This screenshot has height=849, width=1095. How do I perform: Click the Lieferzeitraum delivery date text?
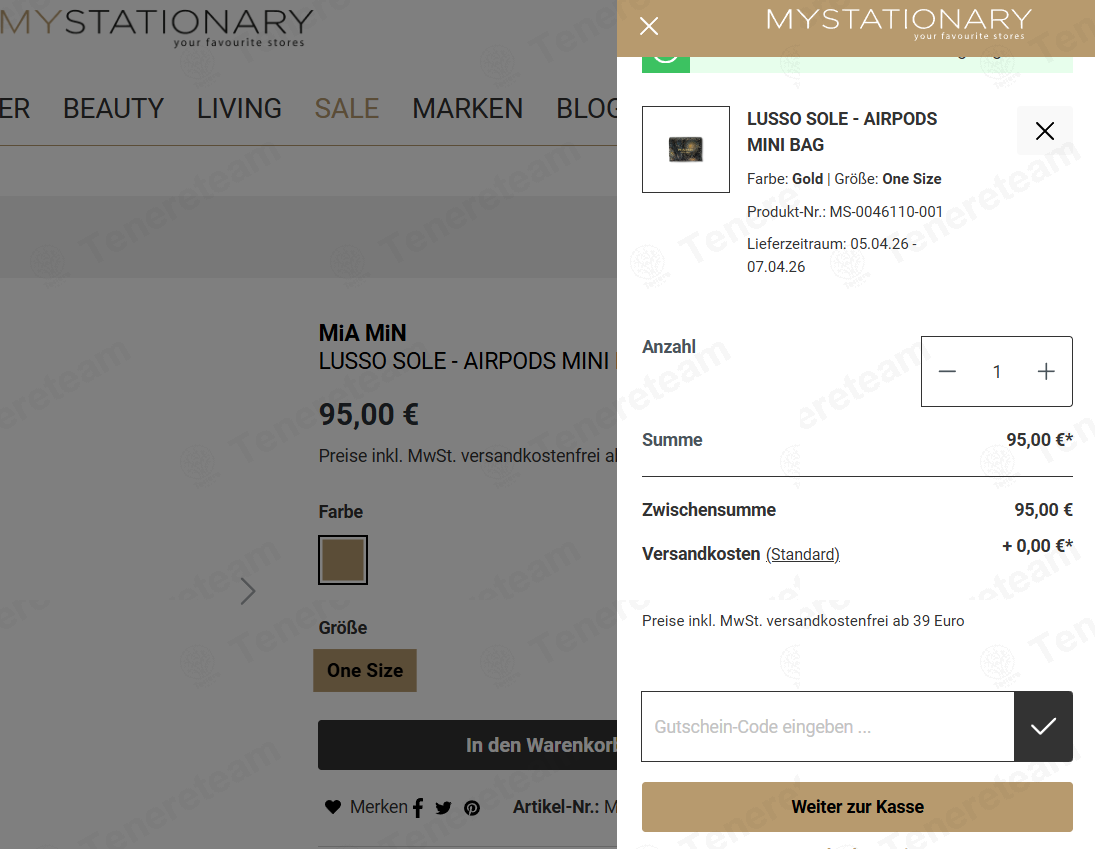coord(832,255)
